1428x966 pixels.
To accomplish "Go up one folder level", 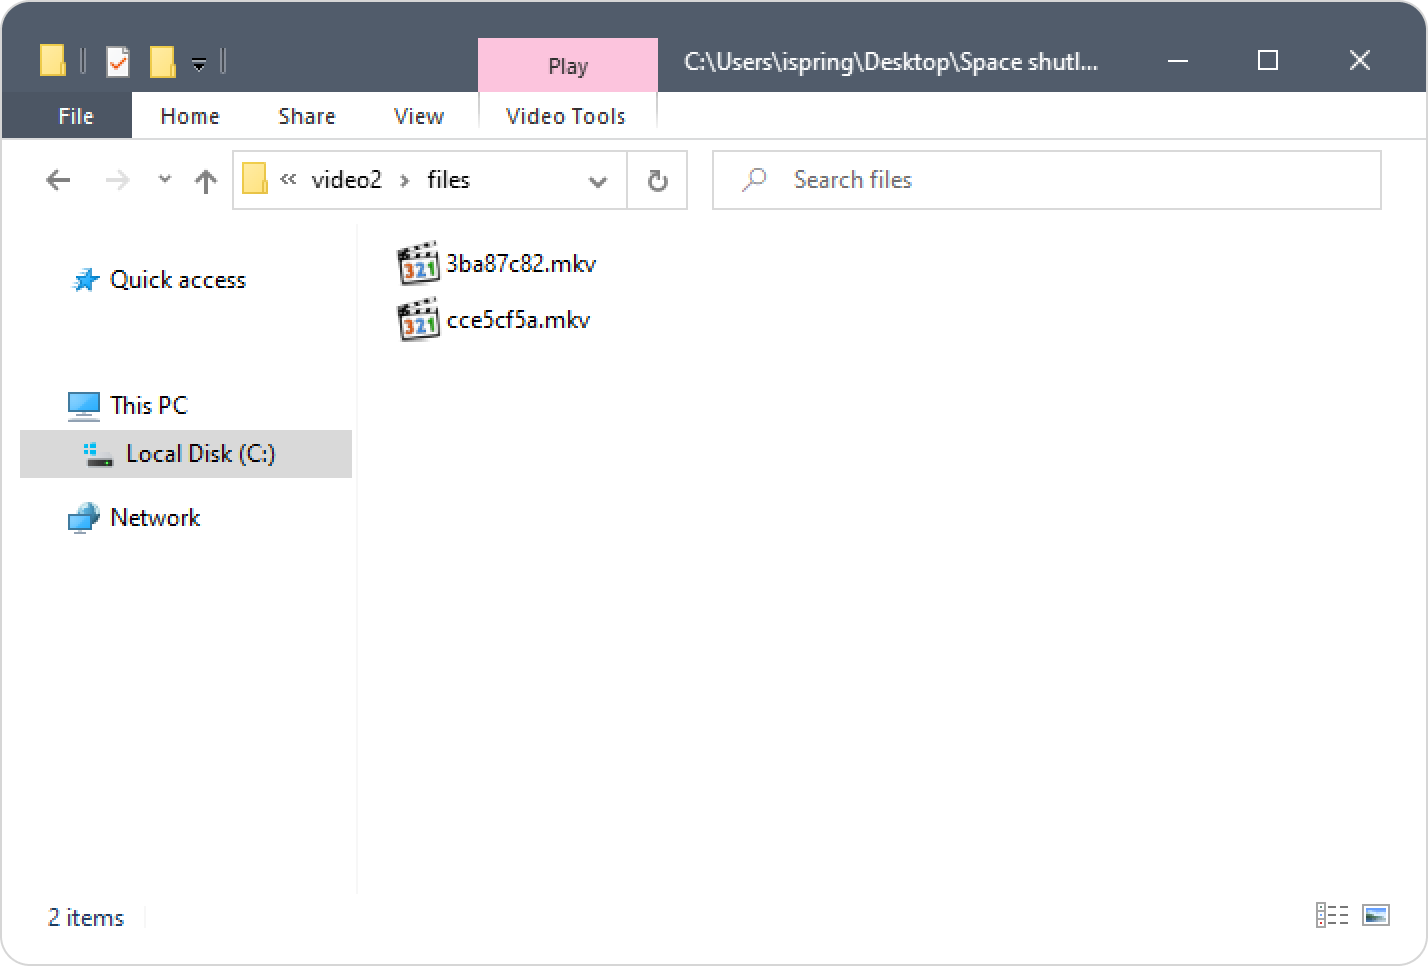I will pos(206,181).
